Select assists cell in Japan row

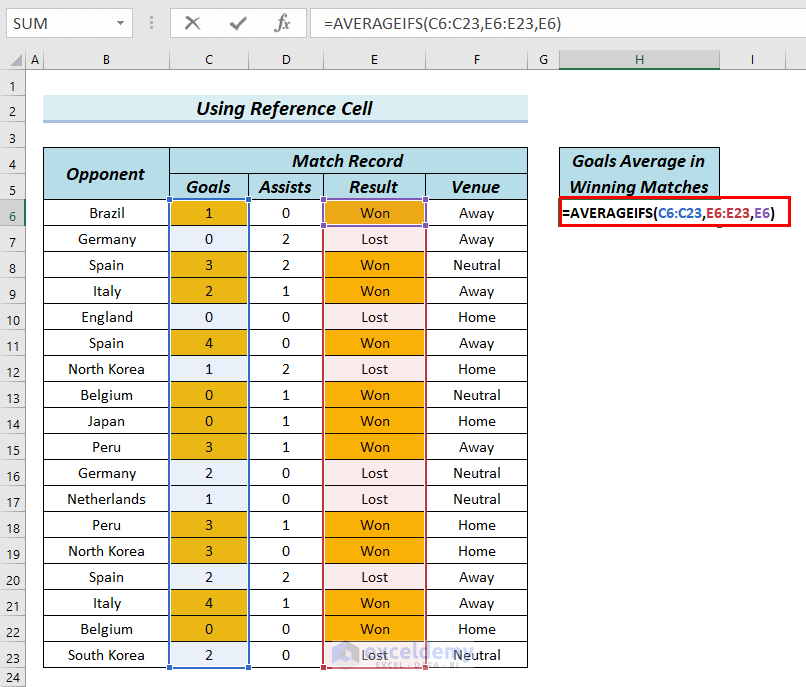point(286,421)
